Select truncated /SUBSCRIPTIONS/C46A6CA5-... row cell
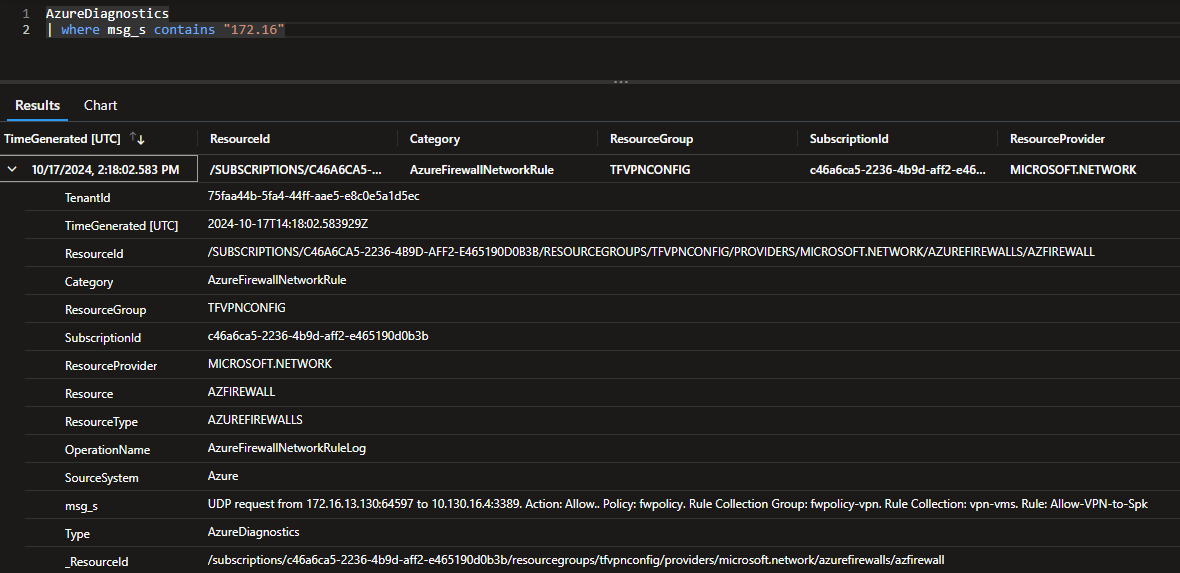 [x=296, y=170]
